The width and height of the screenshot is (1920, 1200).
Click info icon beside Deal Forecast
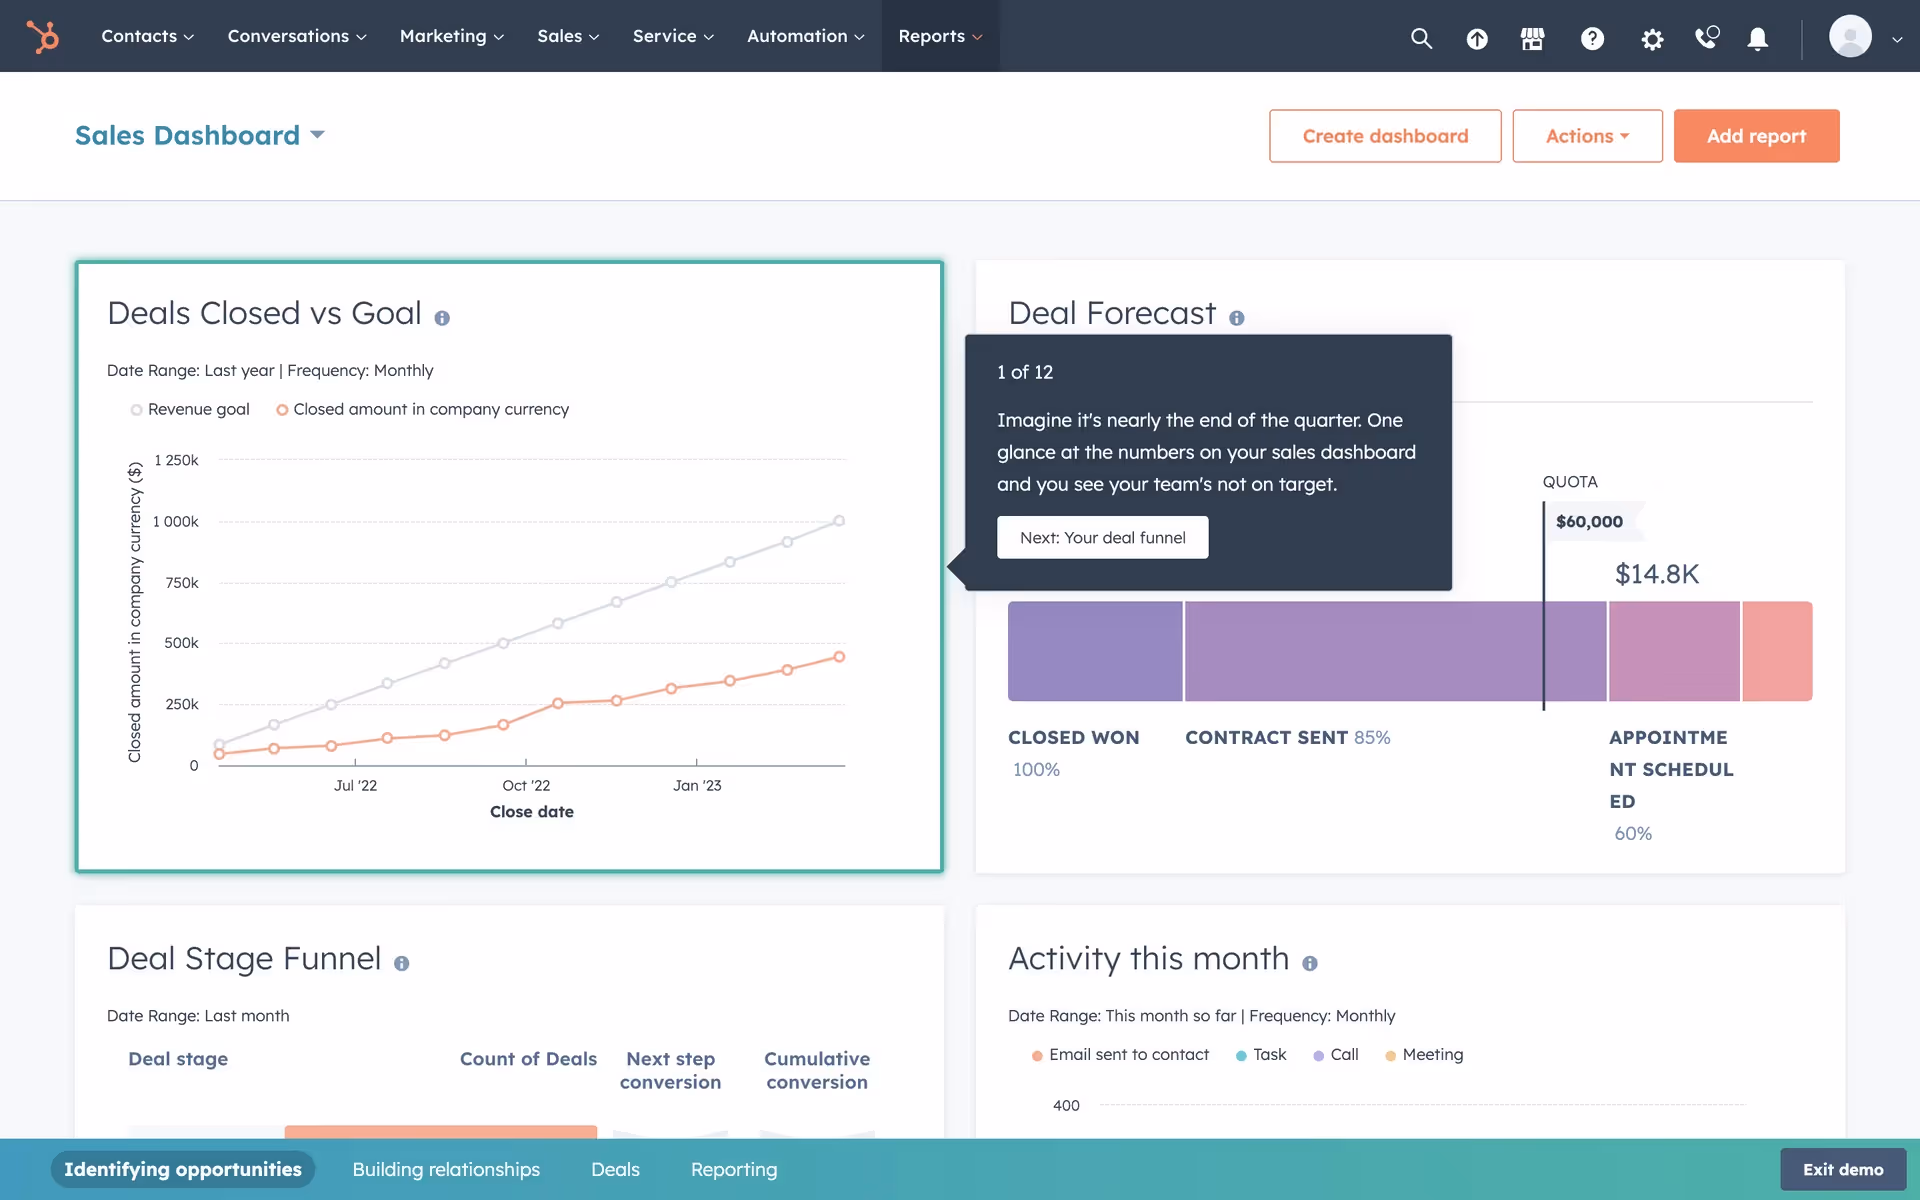[1237, 318]
